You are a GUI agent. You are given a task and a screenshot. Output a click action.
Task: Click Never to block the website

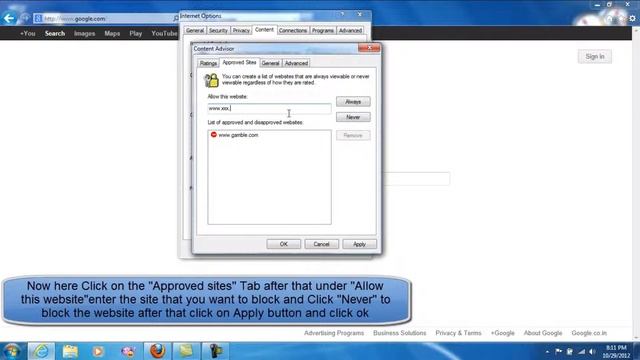(x=353, y=117)
